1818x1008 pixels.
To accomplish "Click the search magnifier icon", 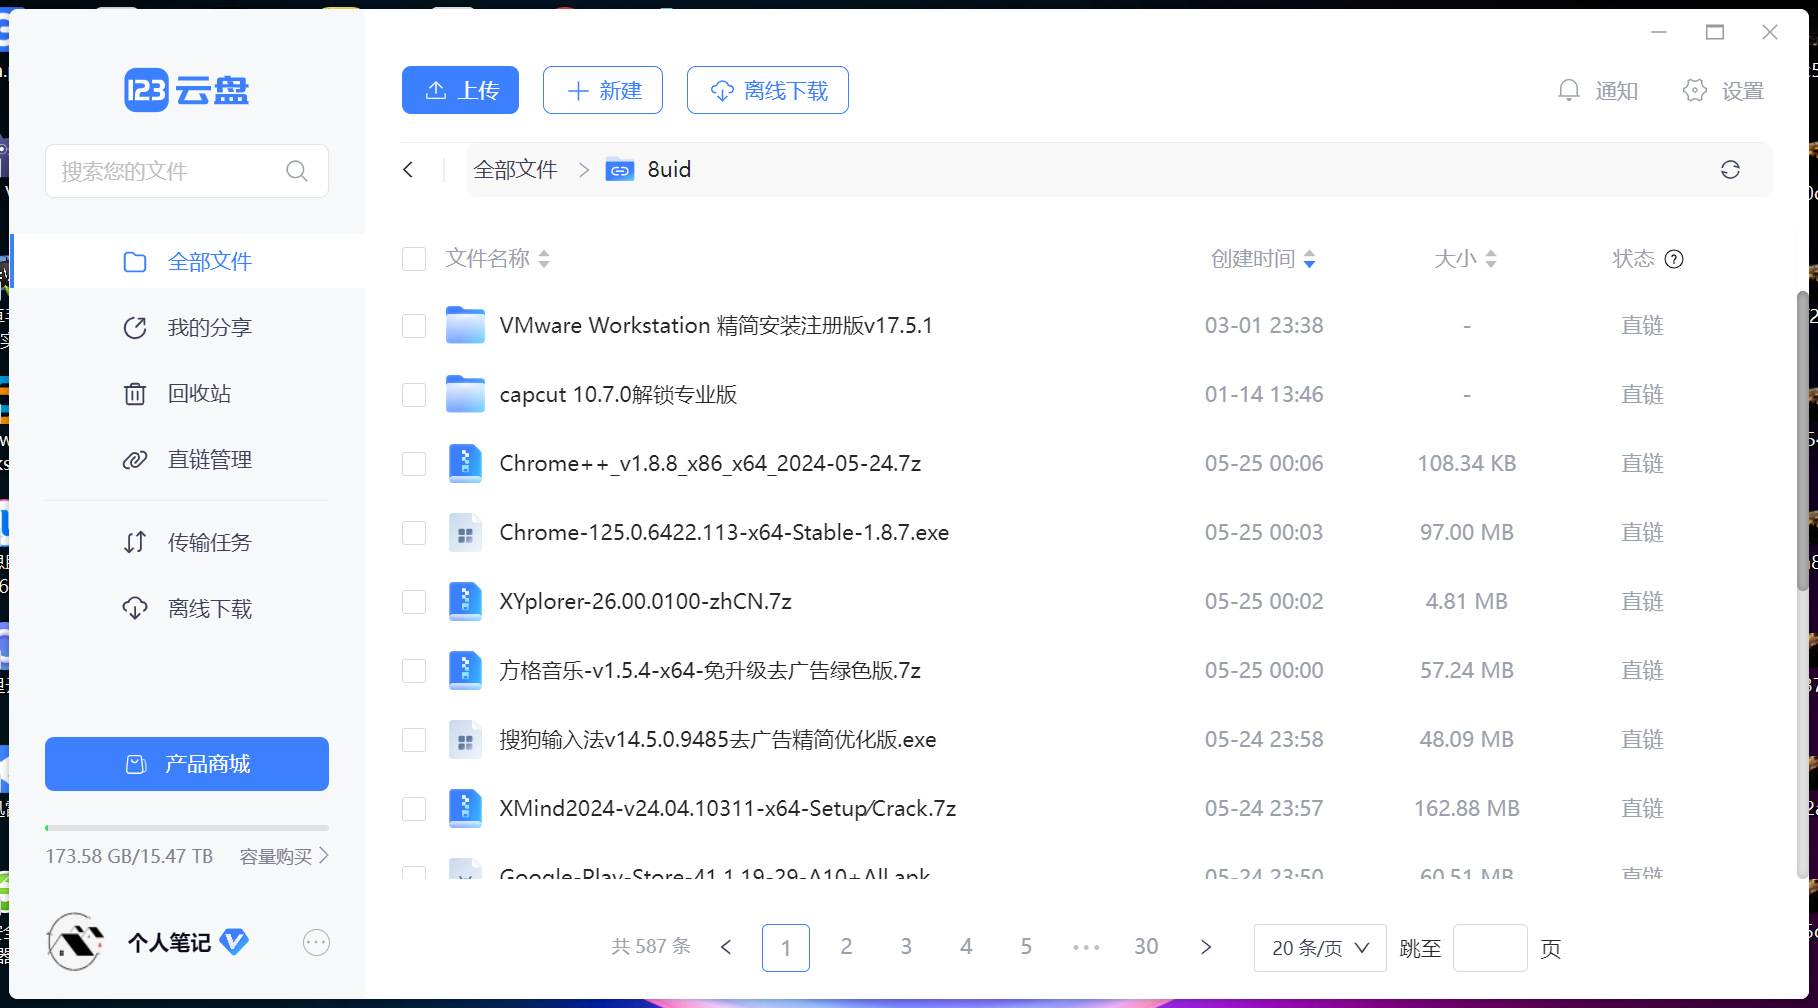I will tap(297, 171).
